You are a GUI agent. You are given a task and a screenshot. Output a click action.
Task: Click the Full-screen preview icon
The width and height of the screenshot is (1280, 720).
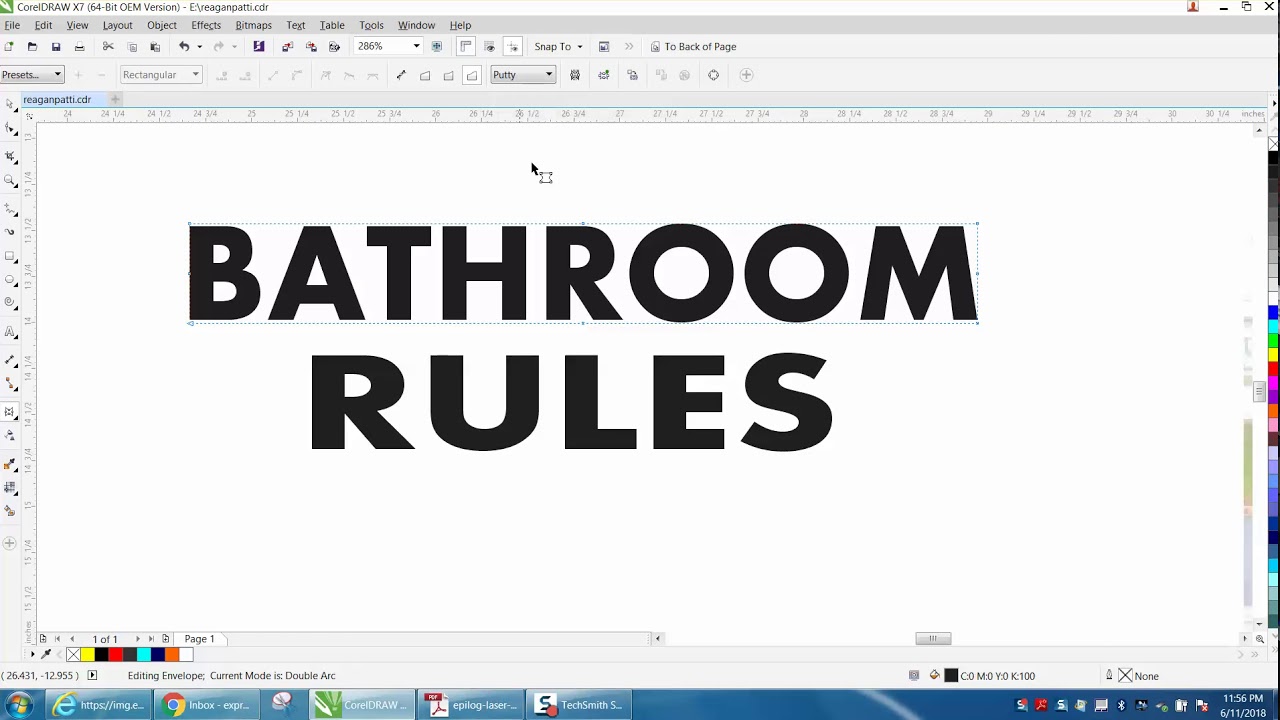click(x=437, y=47)
